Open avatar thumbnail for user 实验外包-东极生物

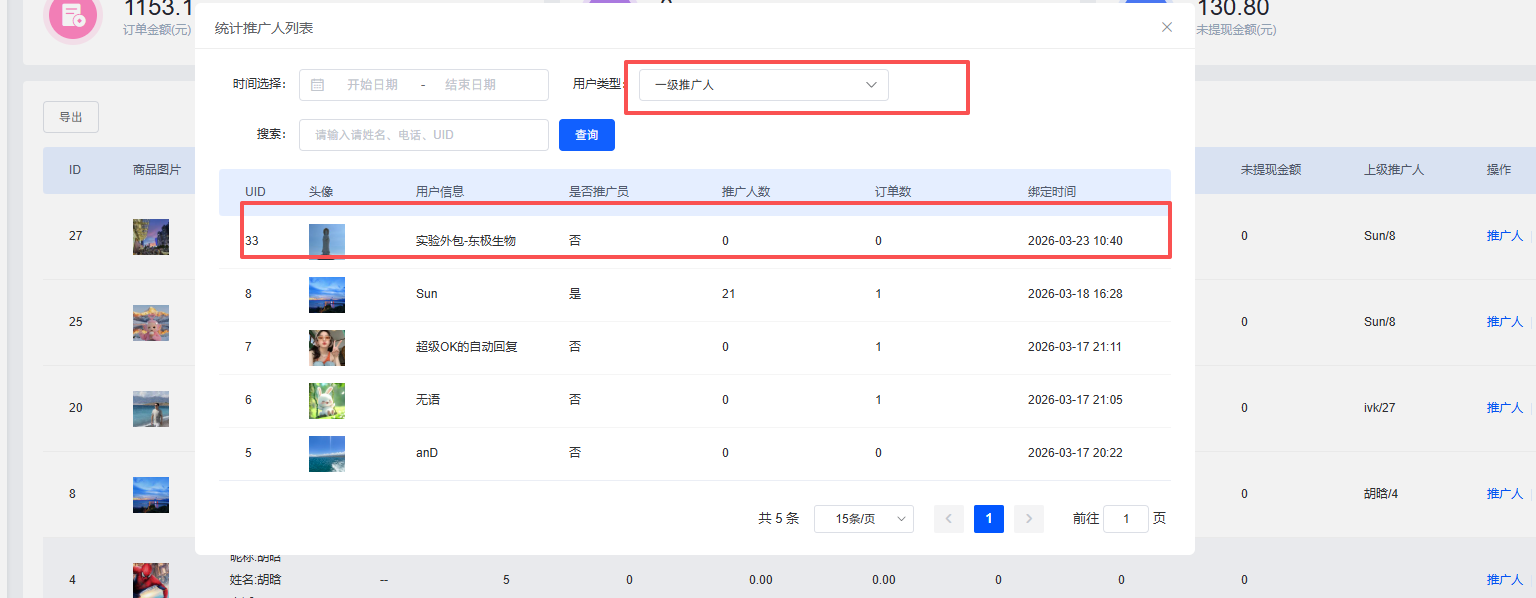click(x=327, y=241)
